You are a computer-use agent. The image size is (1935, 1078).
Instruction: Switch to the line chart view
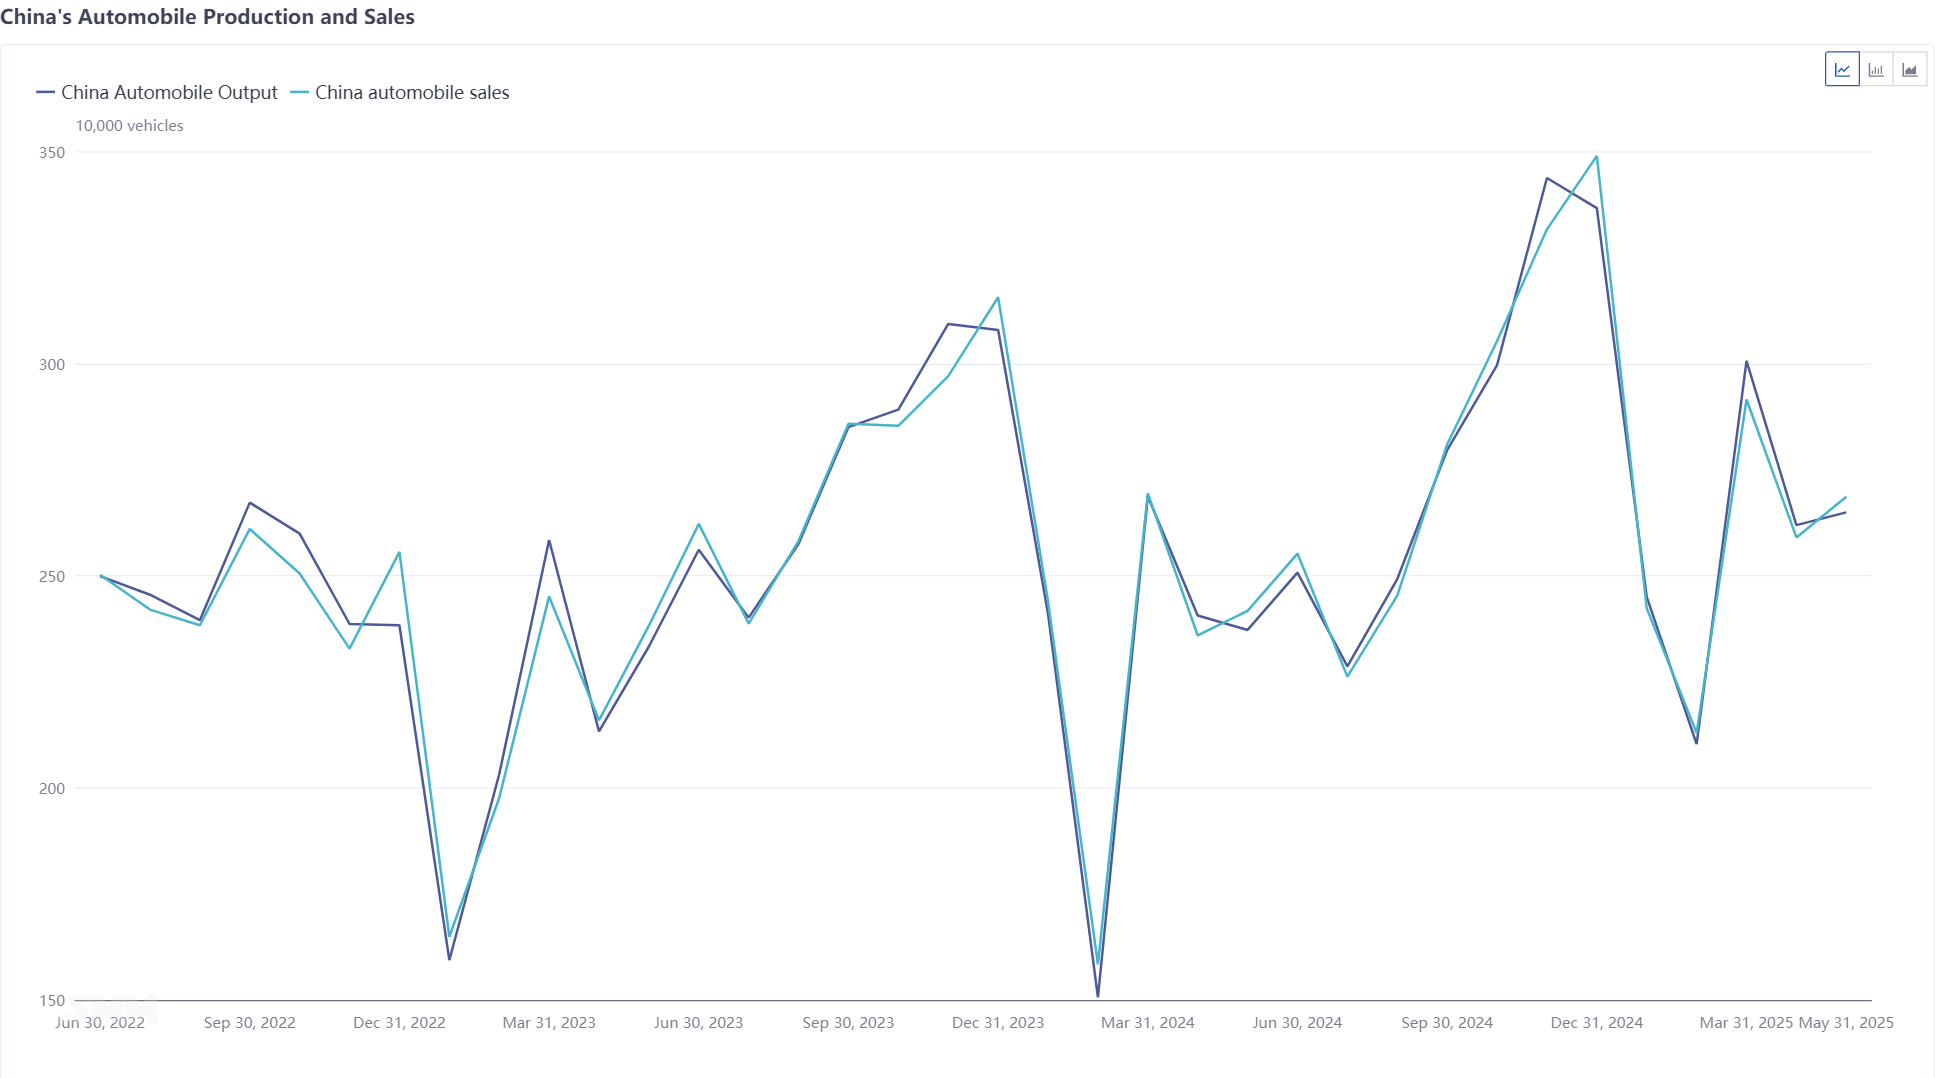coord(1842,70)
